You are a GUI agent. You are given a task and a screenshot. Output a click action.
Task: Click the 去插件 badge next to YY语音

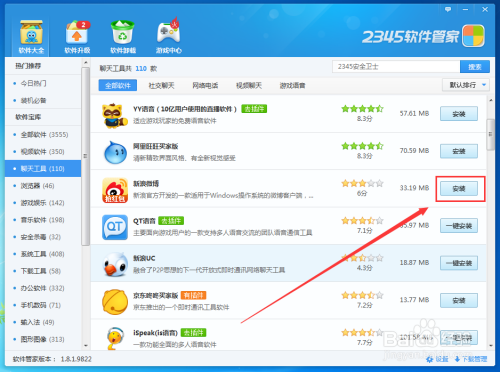tap(254, 109)
